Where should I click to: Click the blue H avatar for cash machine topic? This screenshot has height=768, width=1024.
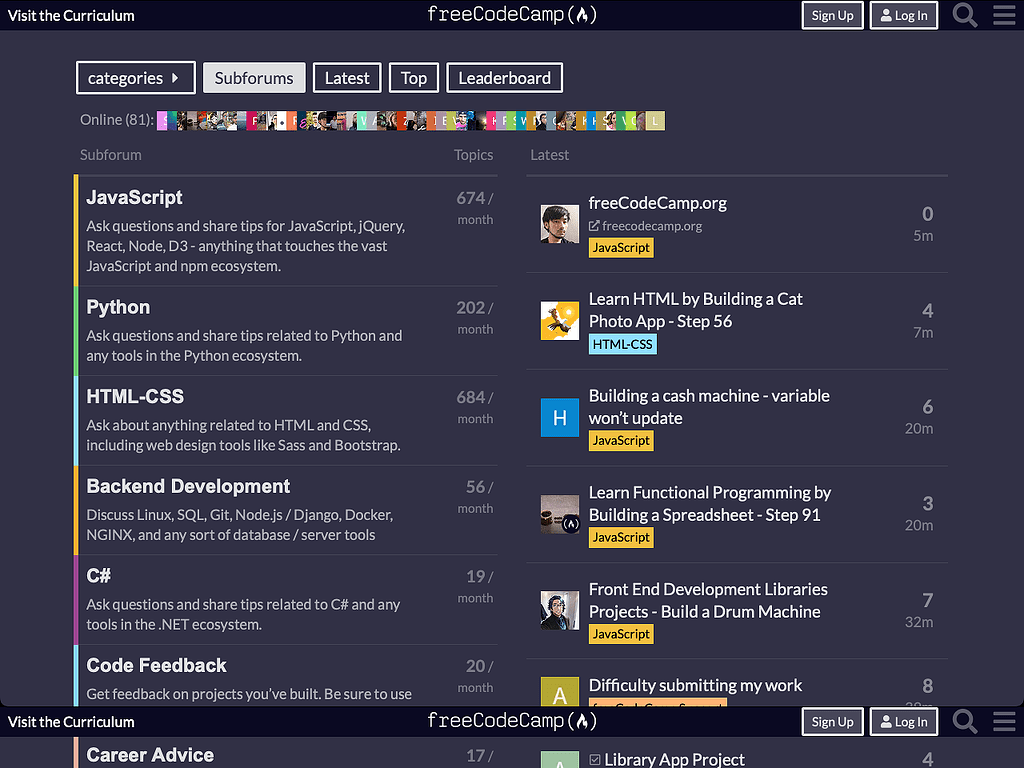(x=559, y=417)
